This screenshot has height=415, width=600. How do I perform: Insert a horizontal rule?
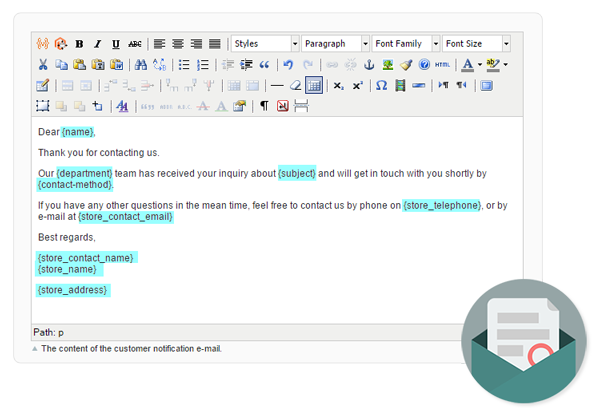tap(277, 85)
